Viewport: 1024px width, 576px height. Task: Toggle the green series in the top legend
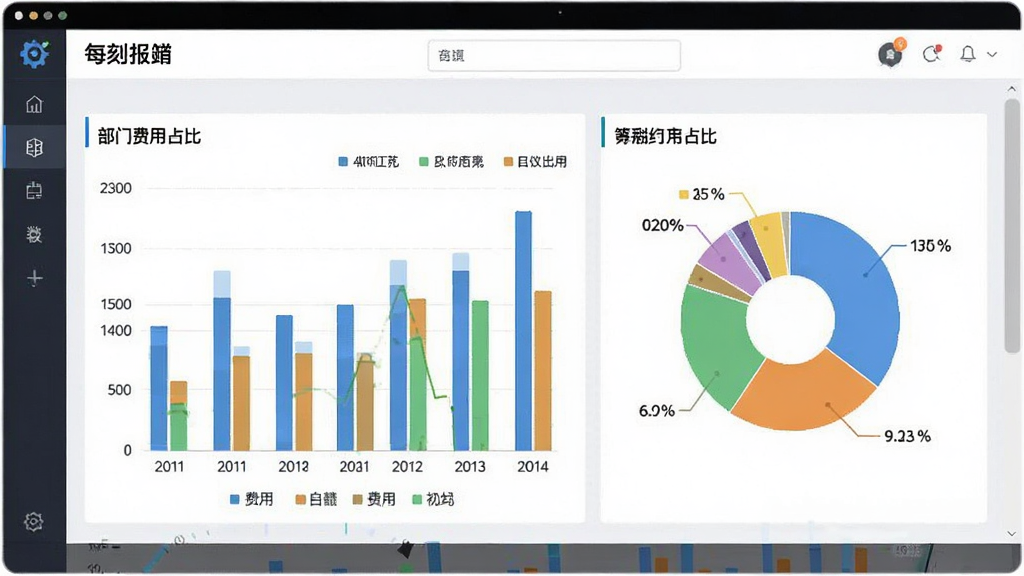[x=451, y=161]
